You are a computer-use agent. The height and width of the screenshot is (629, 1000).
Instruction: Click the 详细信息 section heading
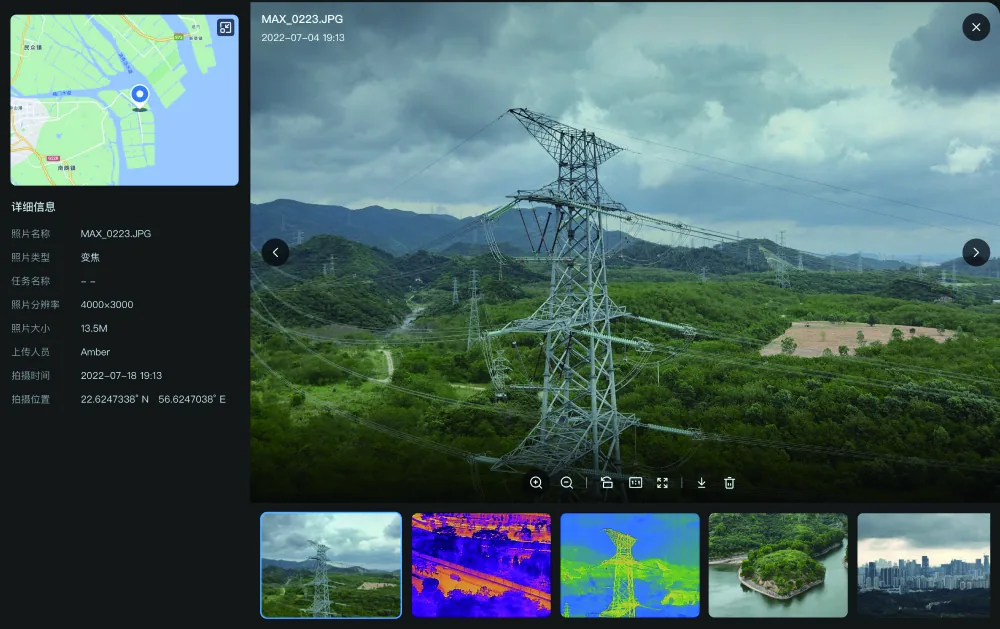[x=33, y=207]
